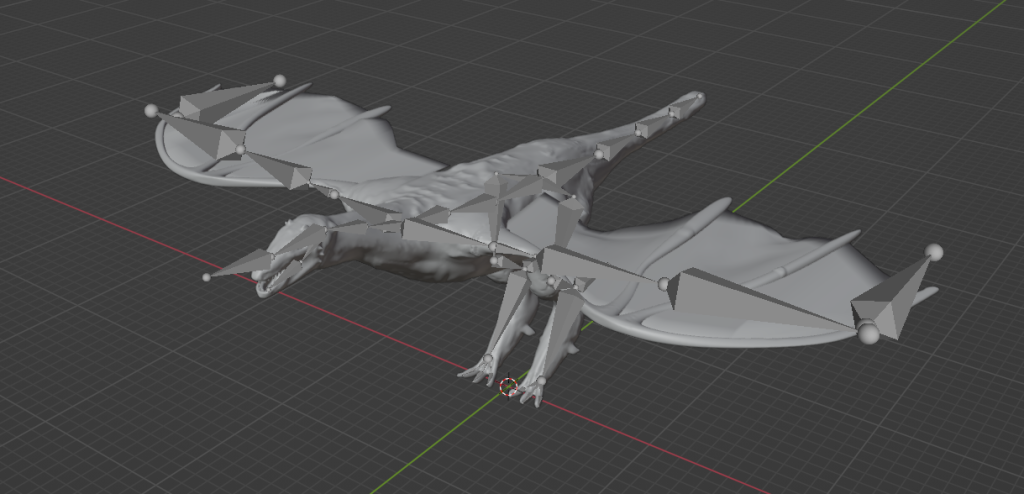Viewport: 1024px width, 494px height.
Task: Click the joint sphere on the left front foot
Action: tap(488, 359)
